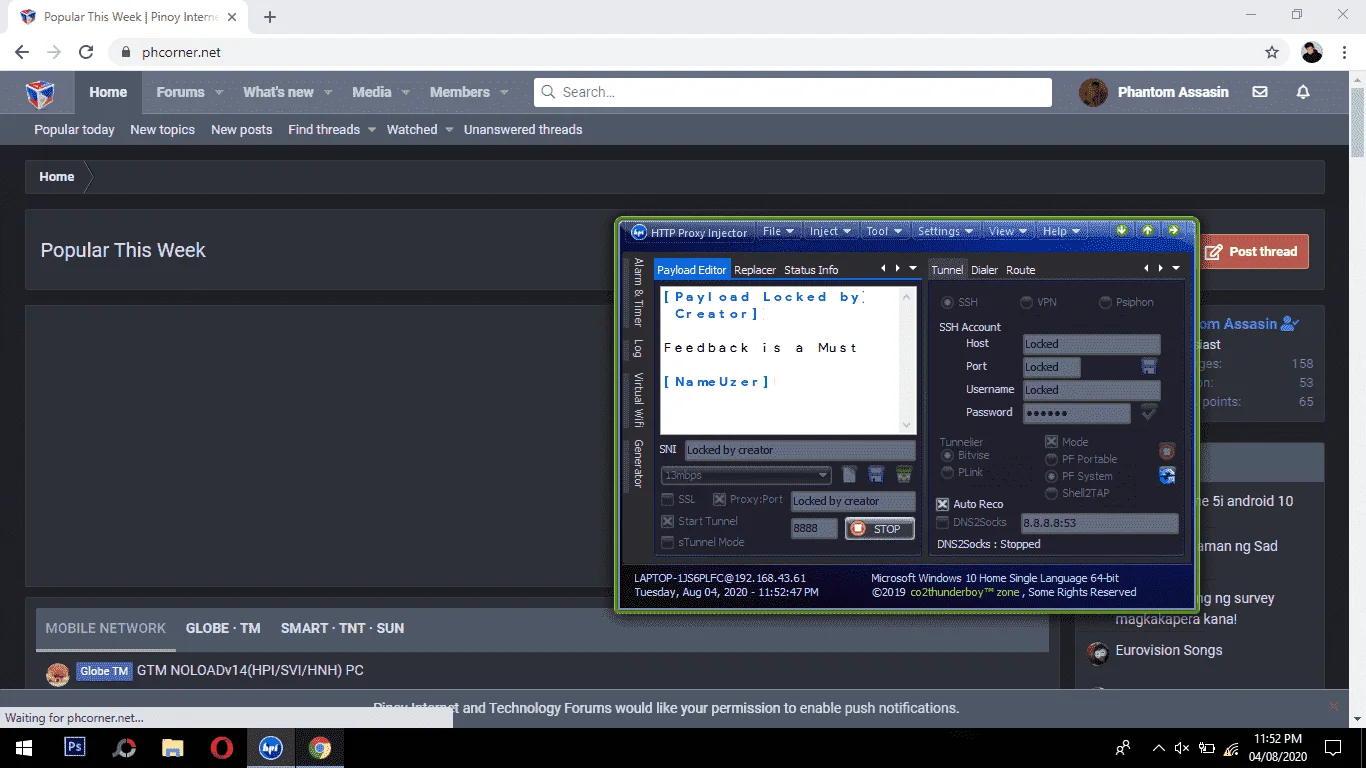1366x768 pixels.
Task: Toggle the Auto Reco checkbox
Action: (x=942, y=504)
